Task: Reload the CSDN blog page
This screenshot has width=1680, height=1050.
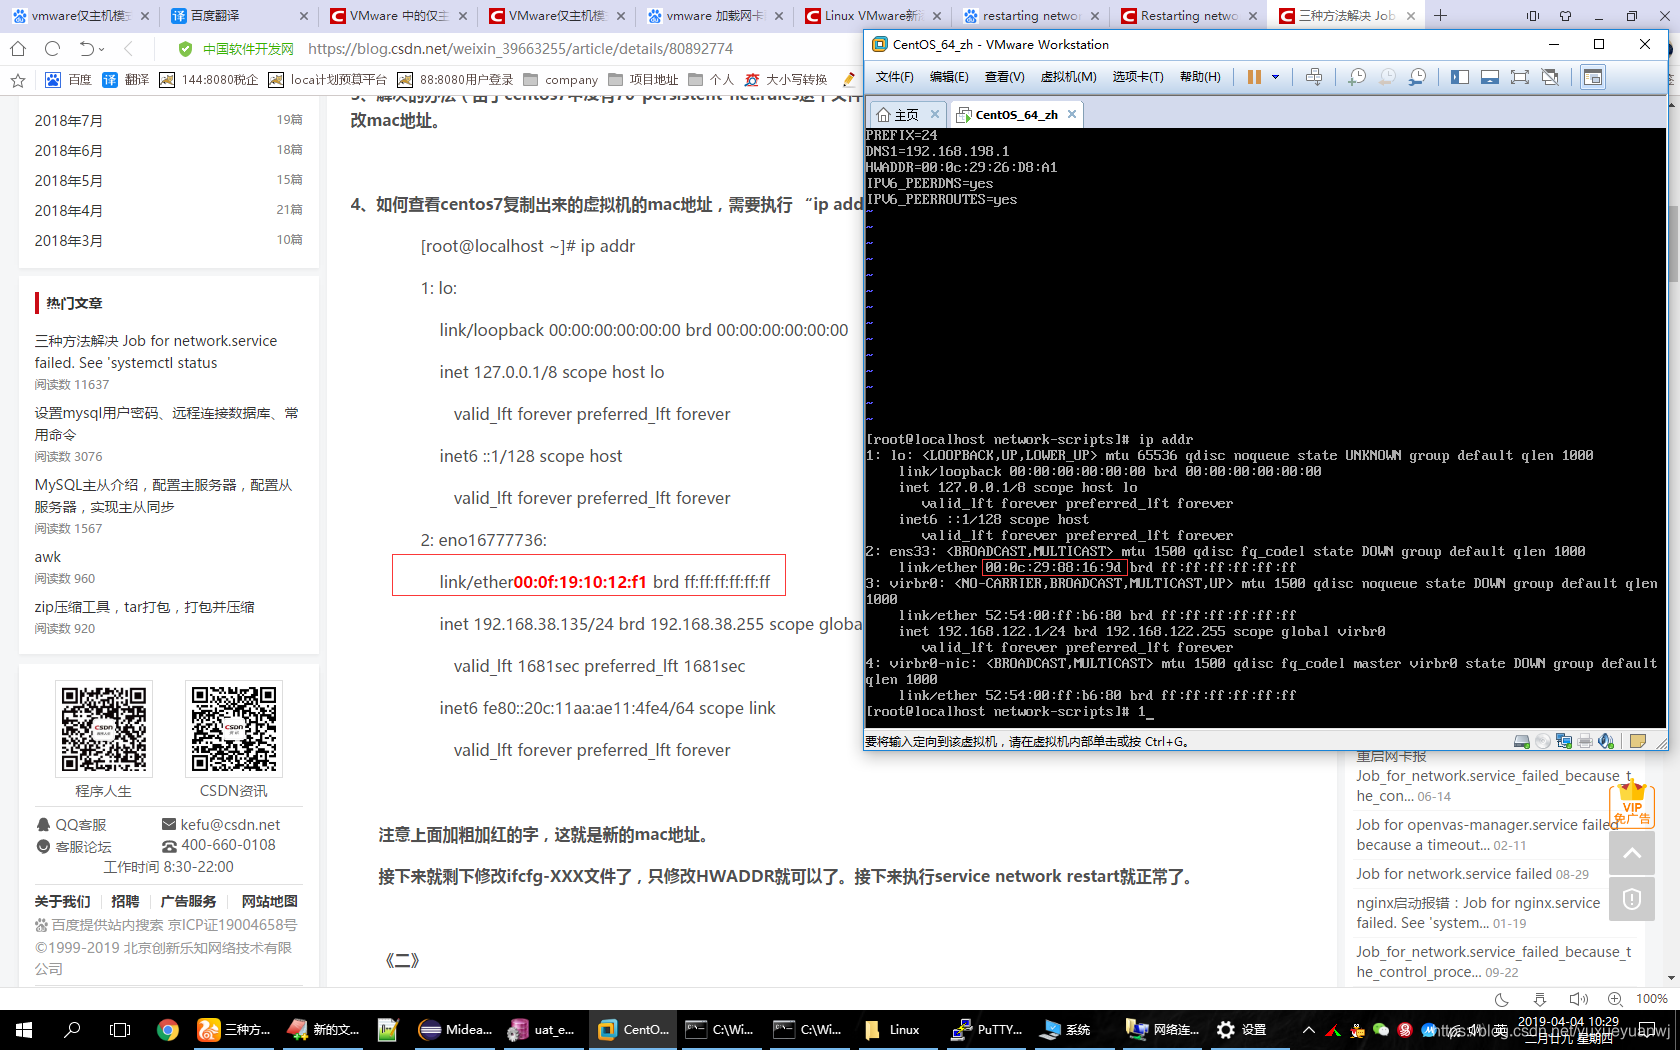Action: [x=53, y=49]
